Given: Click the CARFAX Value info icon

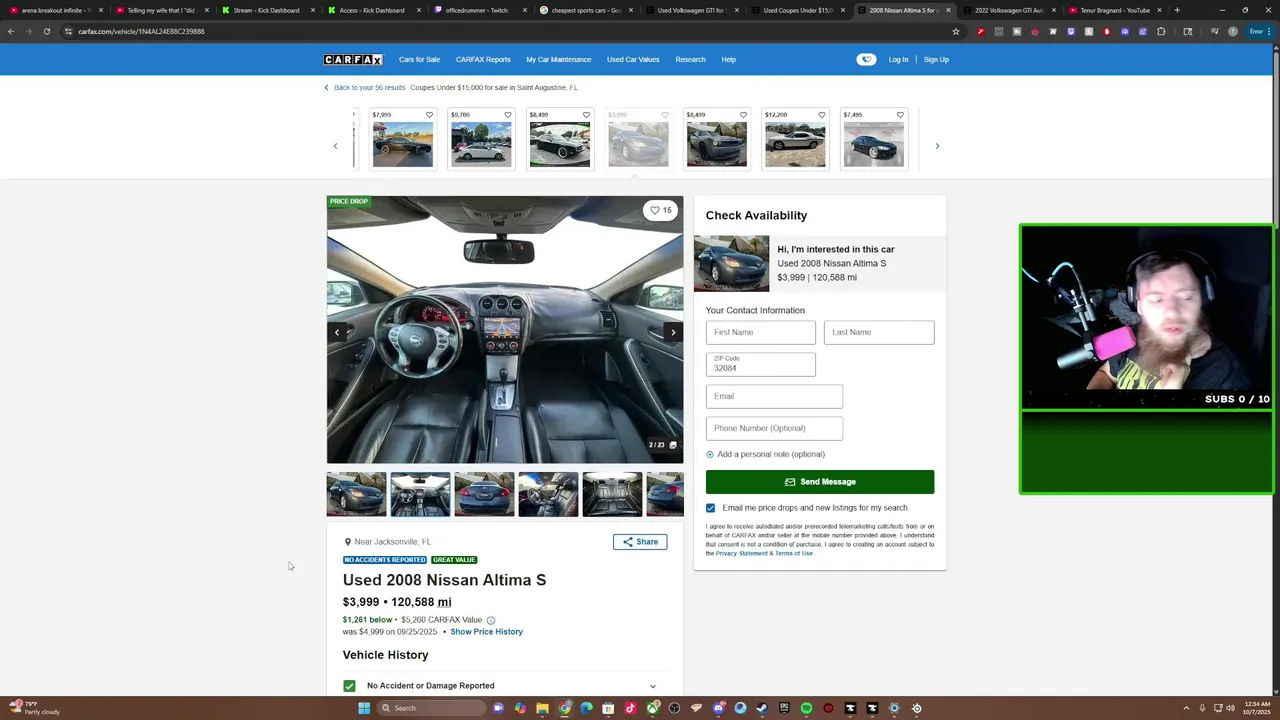Looking at the screenshot, I should [x=490, y=620].
